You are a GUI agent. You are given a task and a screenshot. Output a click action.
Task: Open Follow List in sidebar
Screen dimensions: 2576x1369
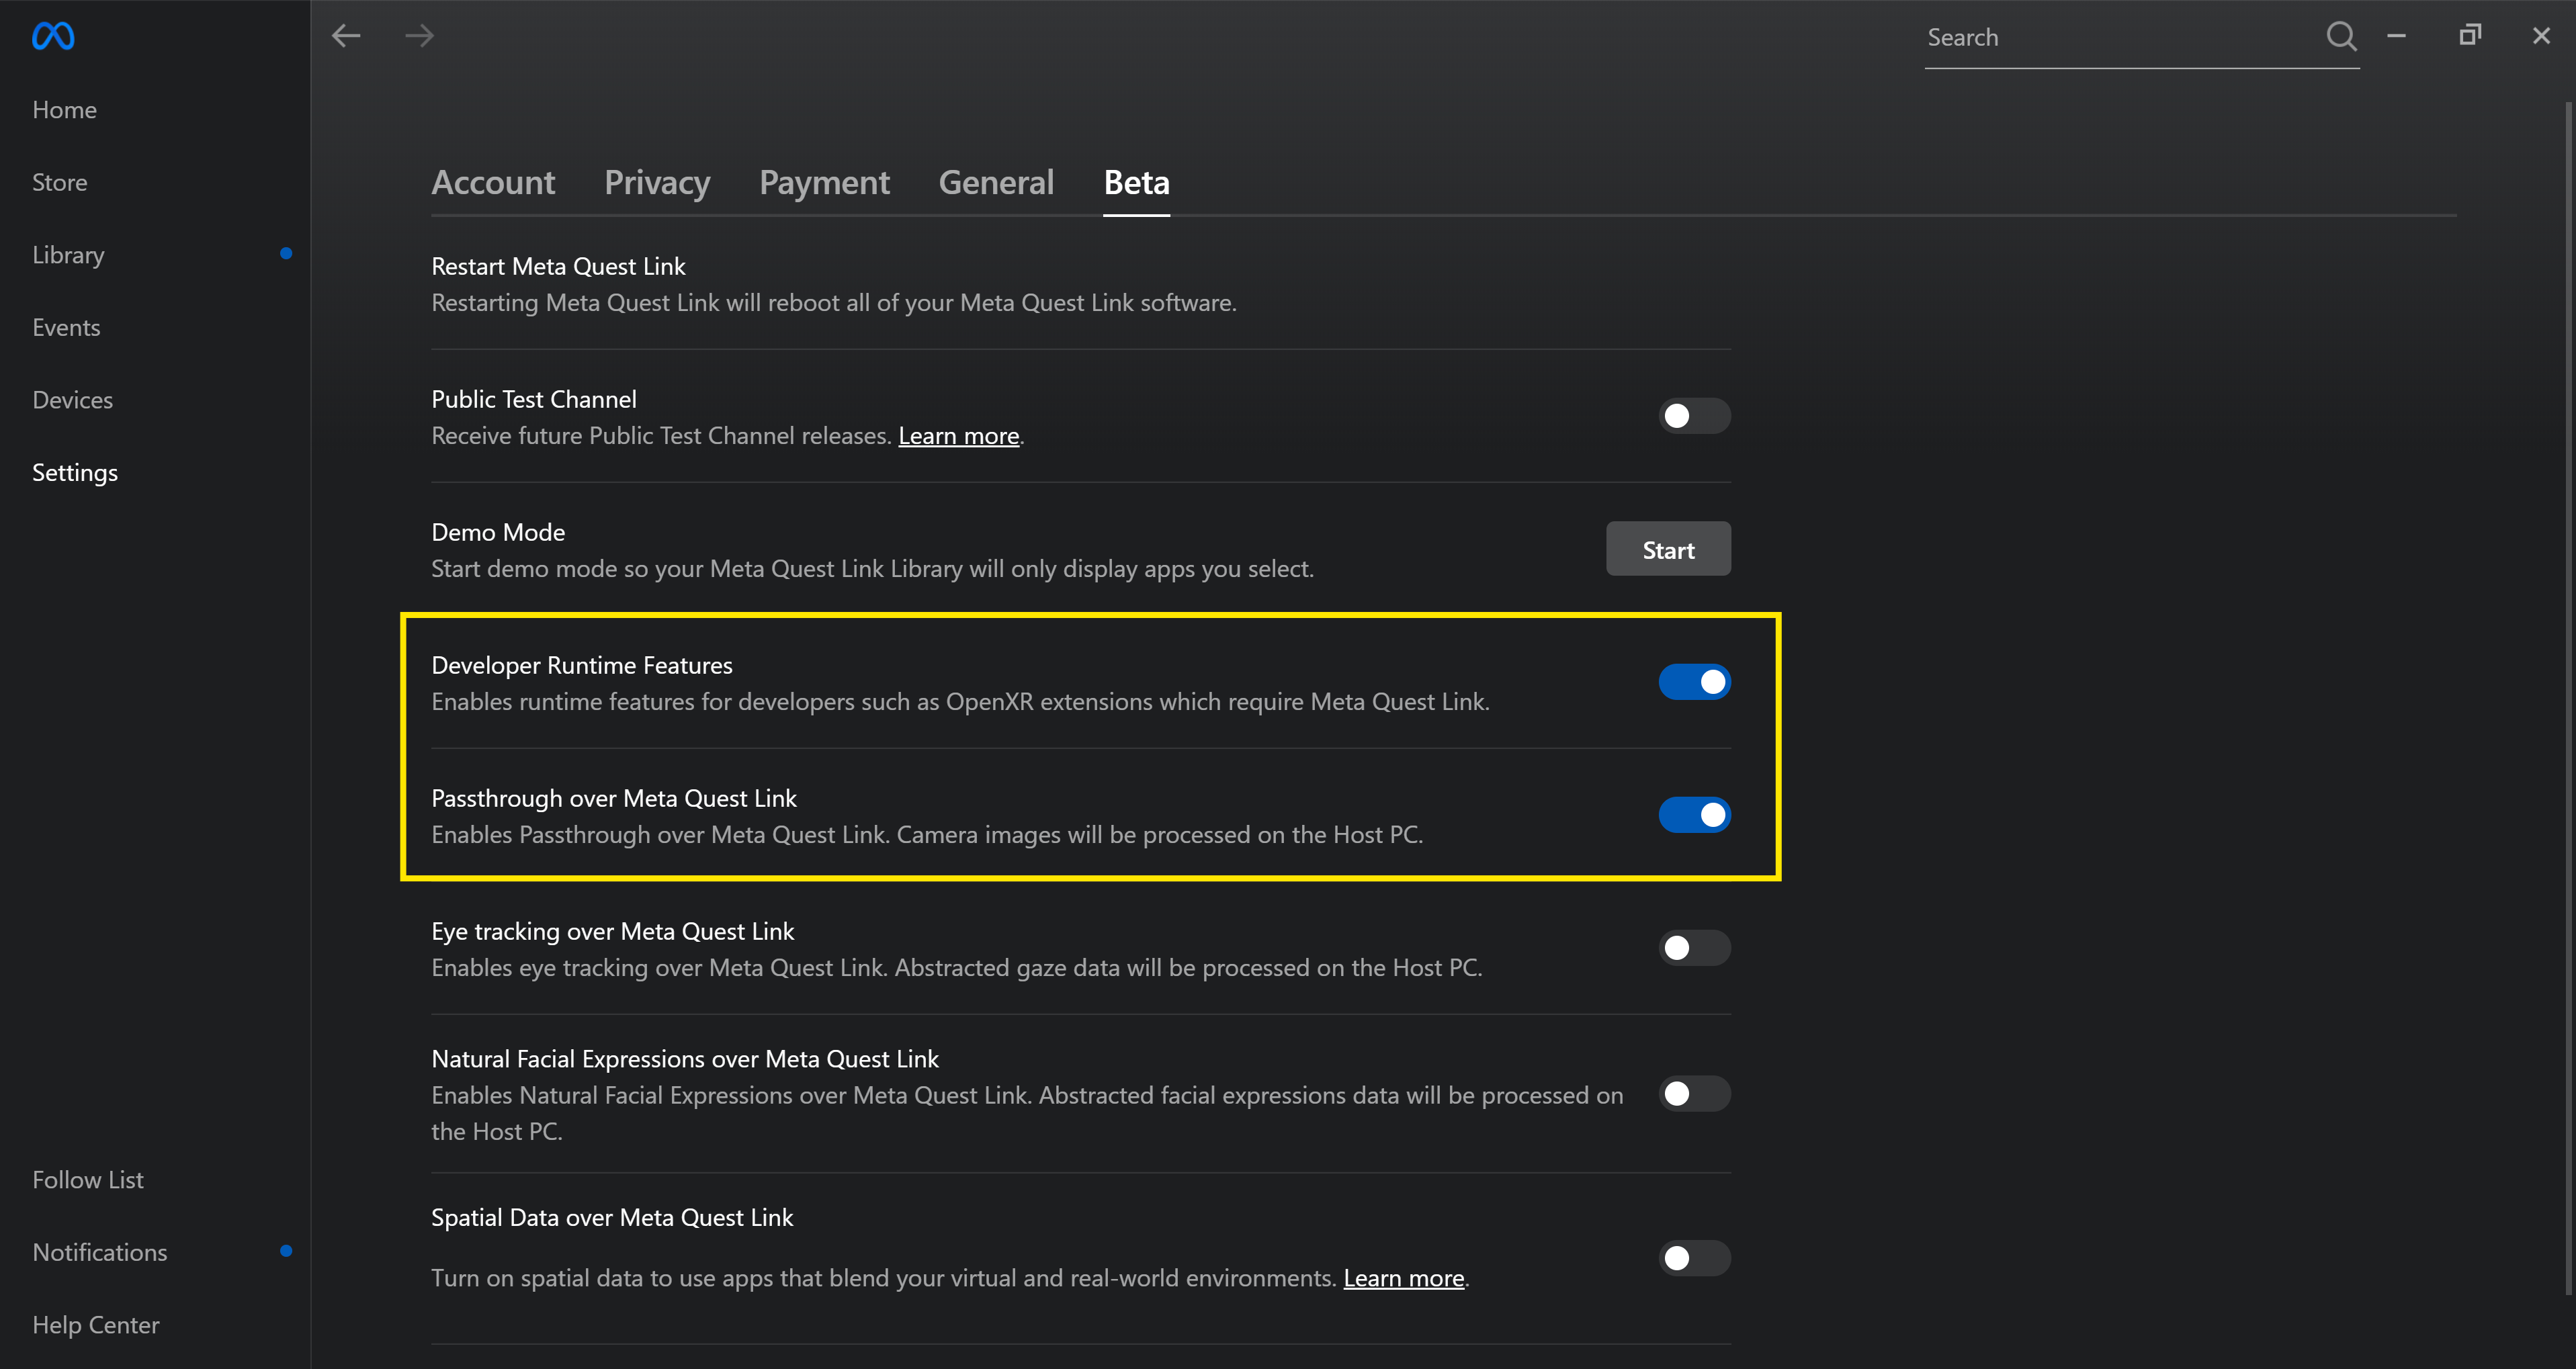coord(88,1180)
